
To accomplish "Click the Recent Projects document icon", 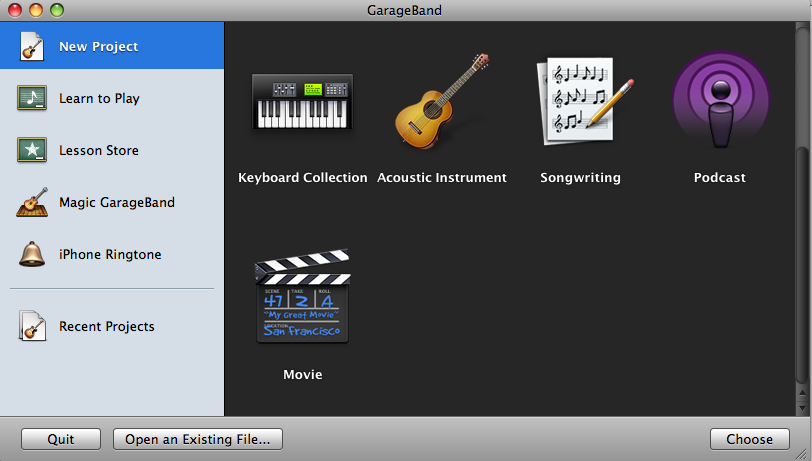I will tap(32, 326).
